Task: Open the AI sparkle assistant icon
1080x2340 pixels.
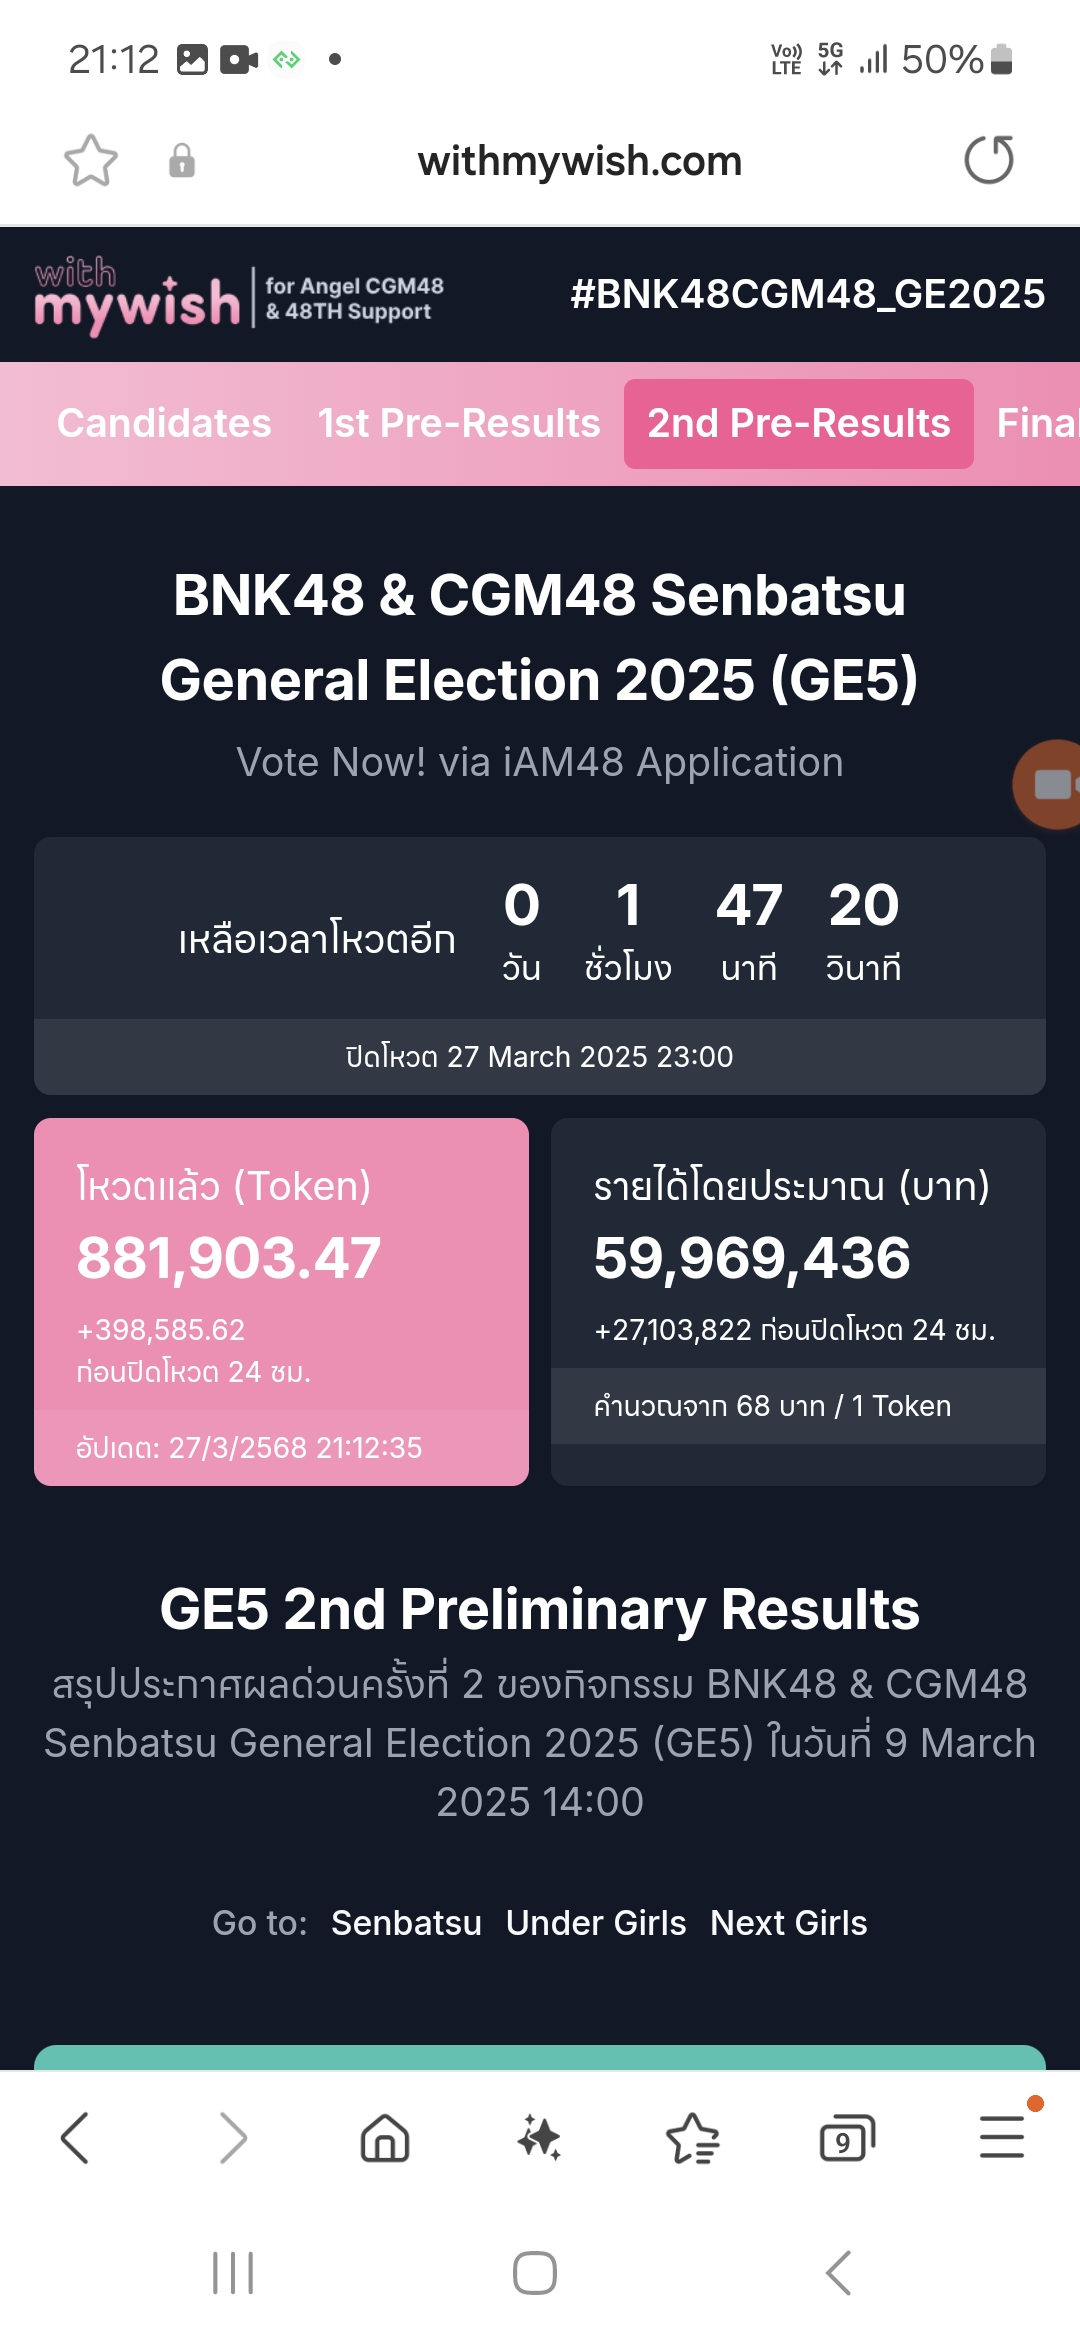Action: [539, 2138]
